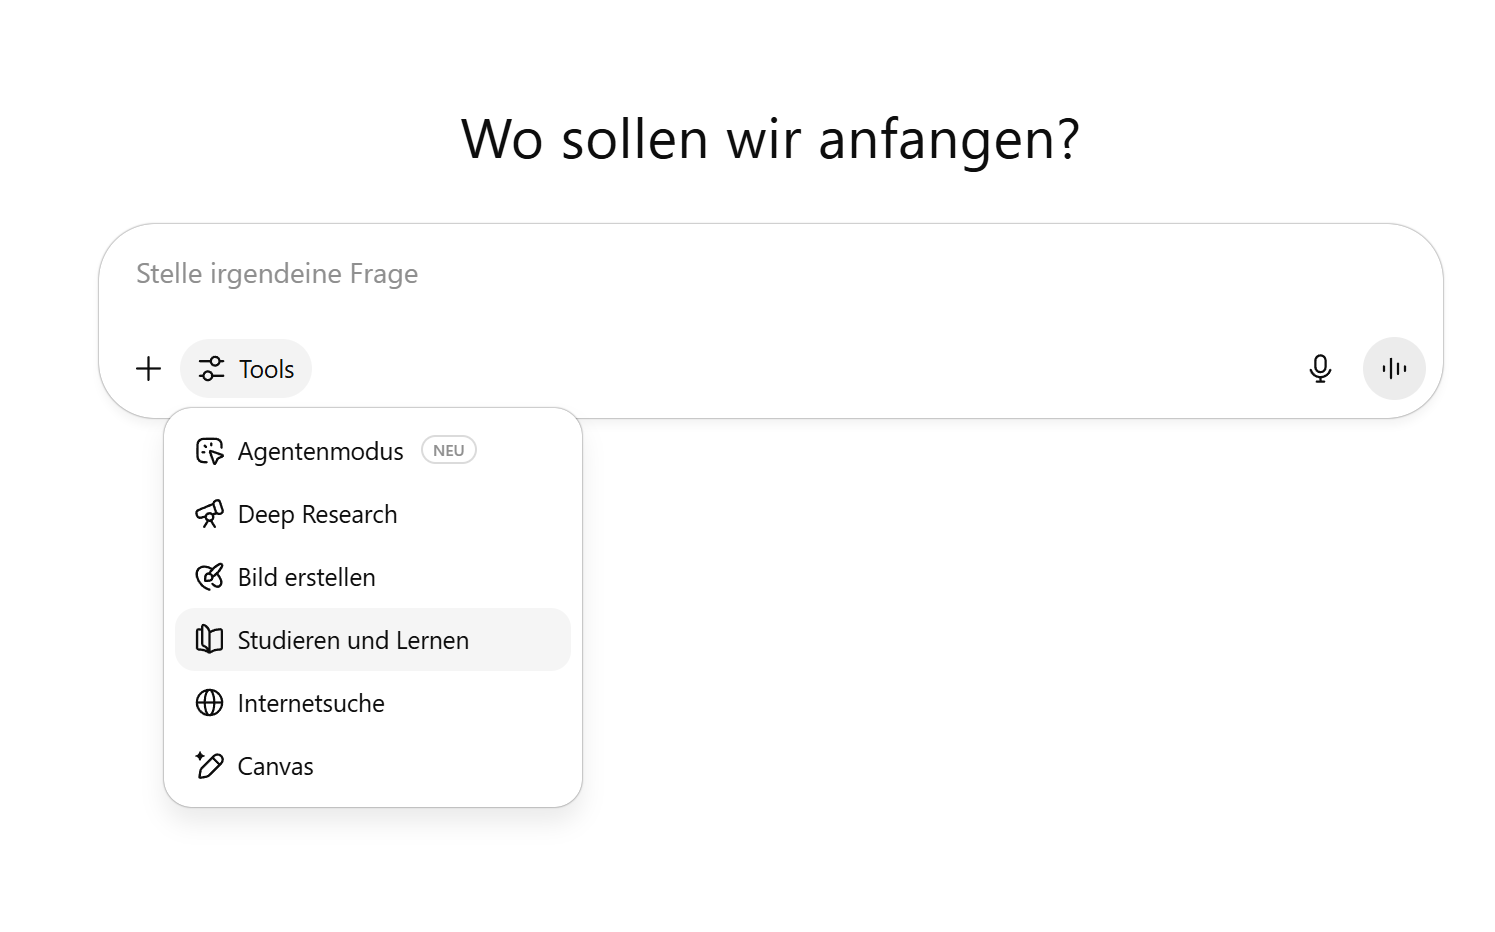This screenshot has width=1495, height=932.
Task: Start dictation with the microphone icon
Action: point(1320,369)
